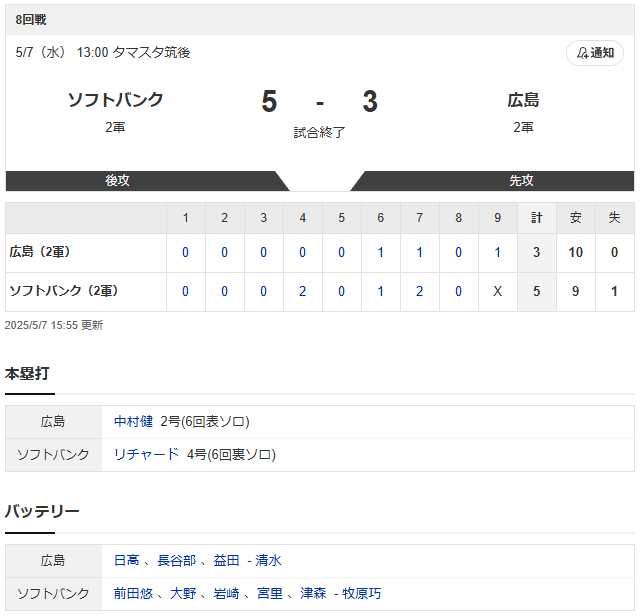The width and height of the screenshot is (640, 616).
Task: Click the ソフトバンク（2軍） row label in scoreboard
Action: coord(64,291)
